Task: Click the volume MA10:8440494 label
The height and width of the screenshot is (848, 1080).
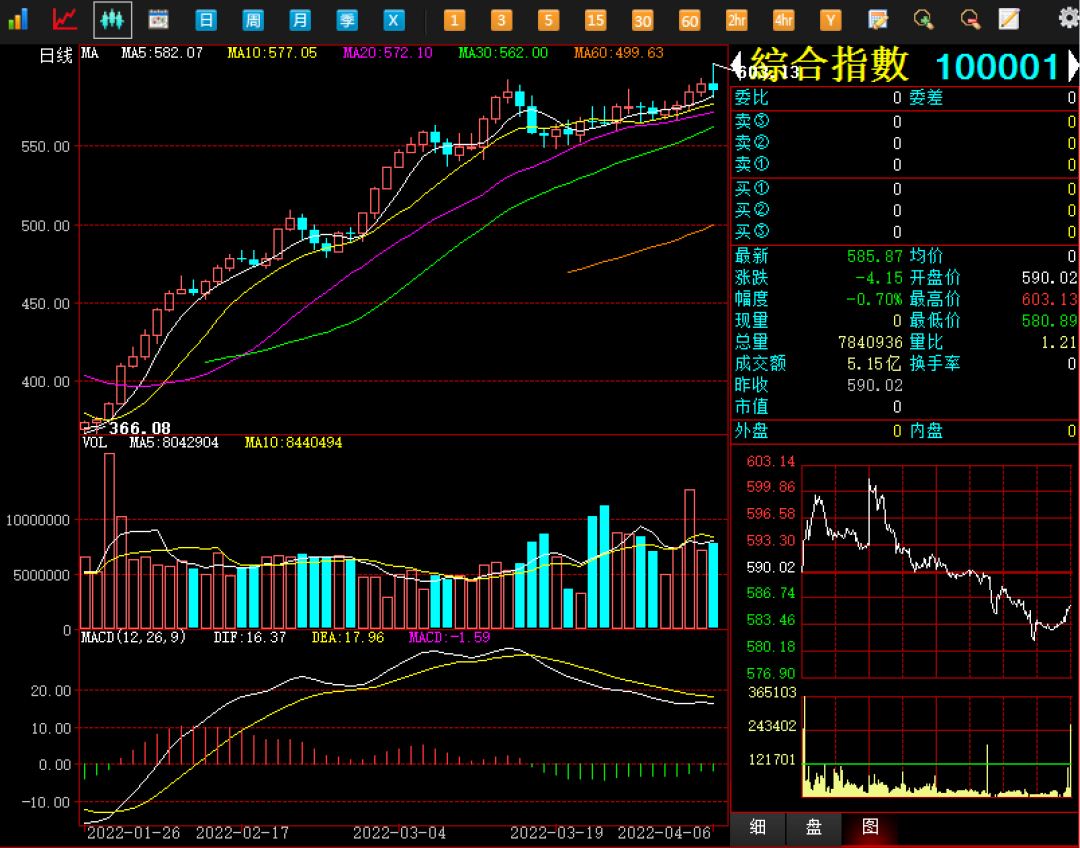Action: [293, 442]
